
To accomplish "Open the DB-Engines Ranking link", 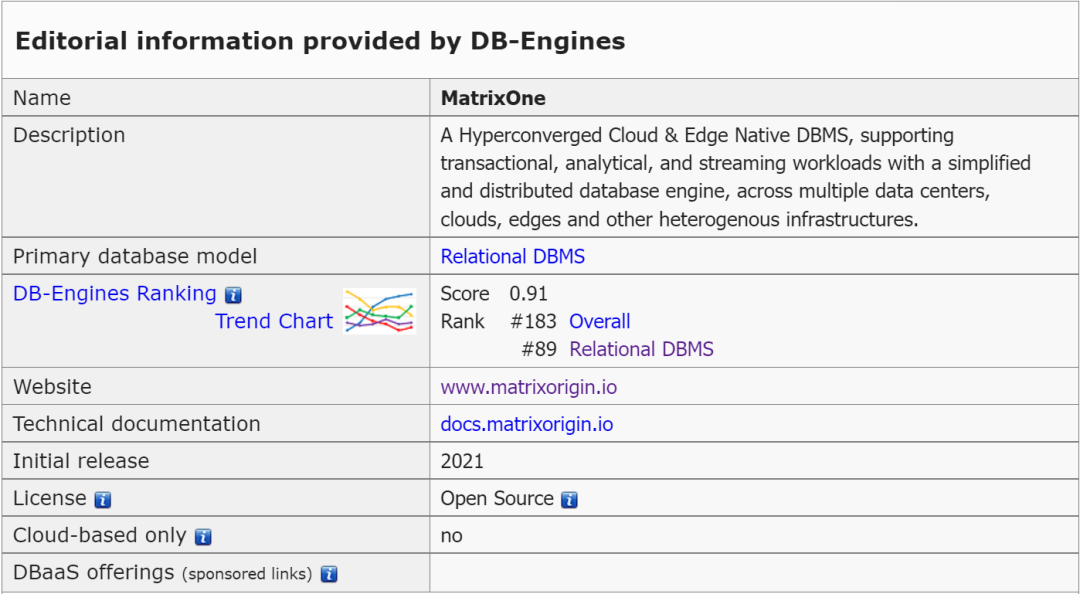I will click(114, 294).
